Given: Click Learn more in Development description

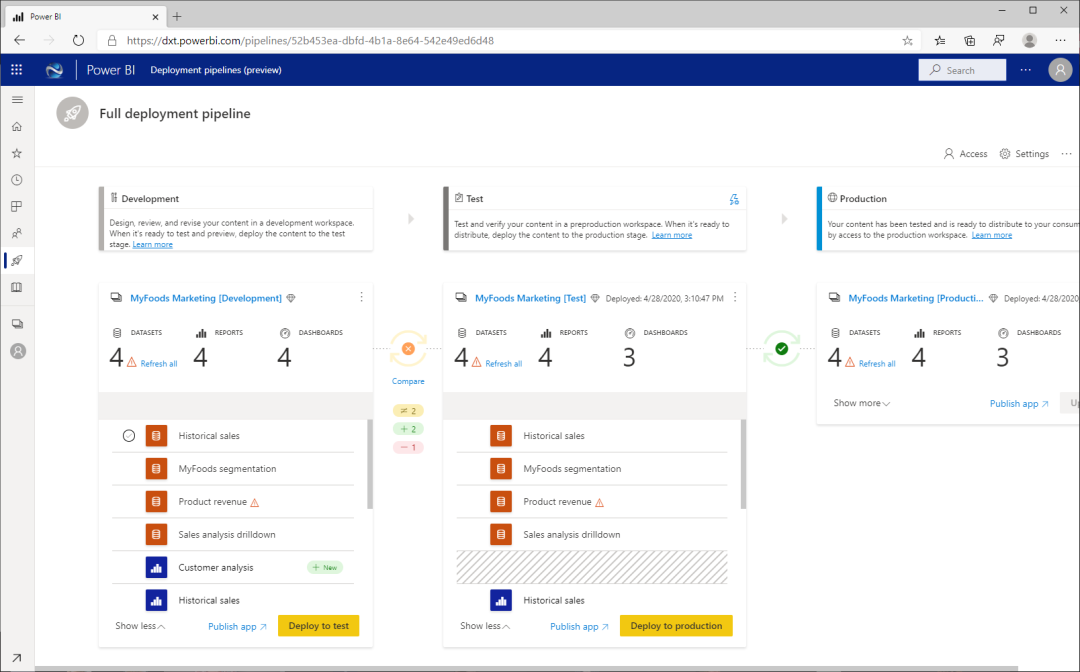Looking at the screenshot, I should coord(152,244).
